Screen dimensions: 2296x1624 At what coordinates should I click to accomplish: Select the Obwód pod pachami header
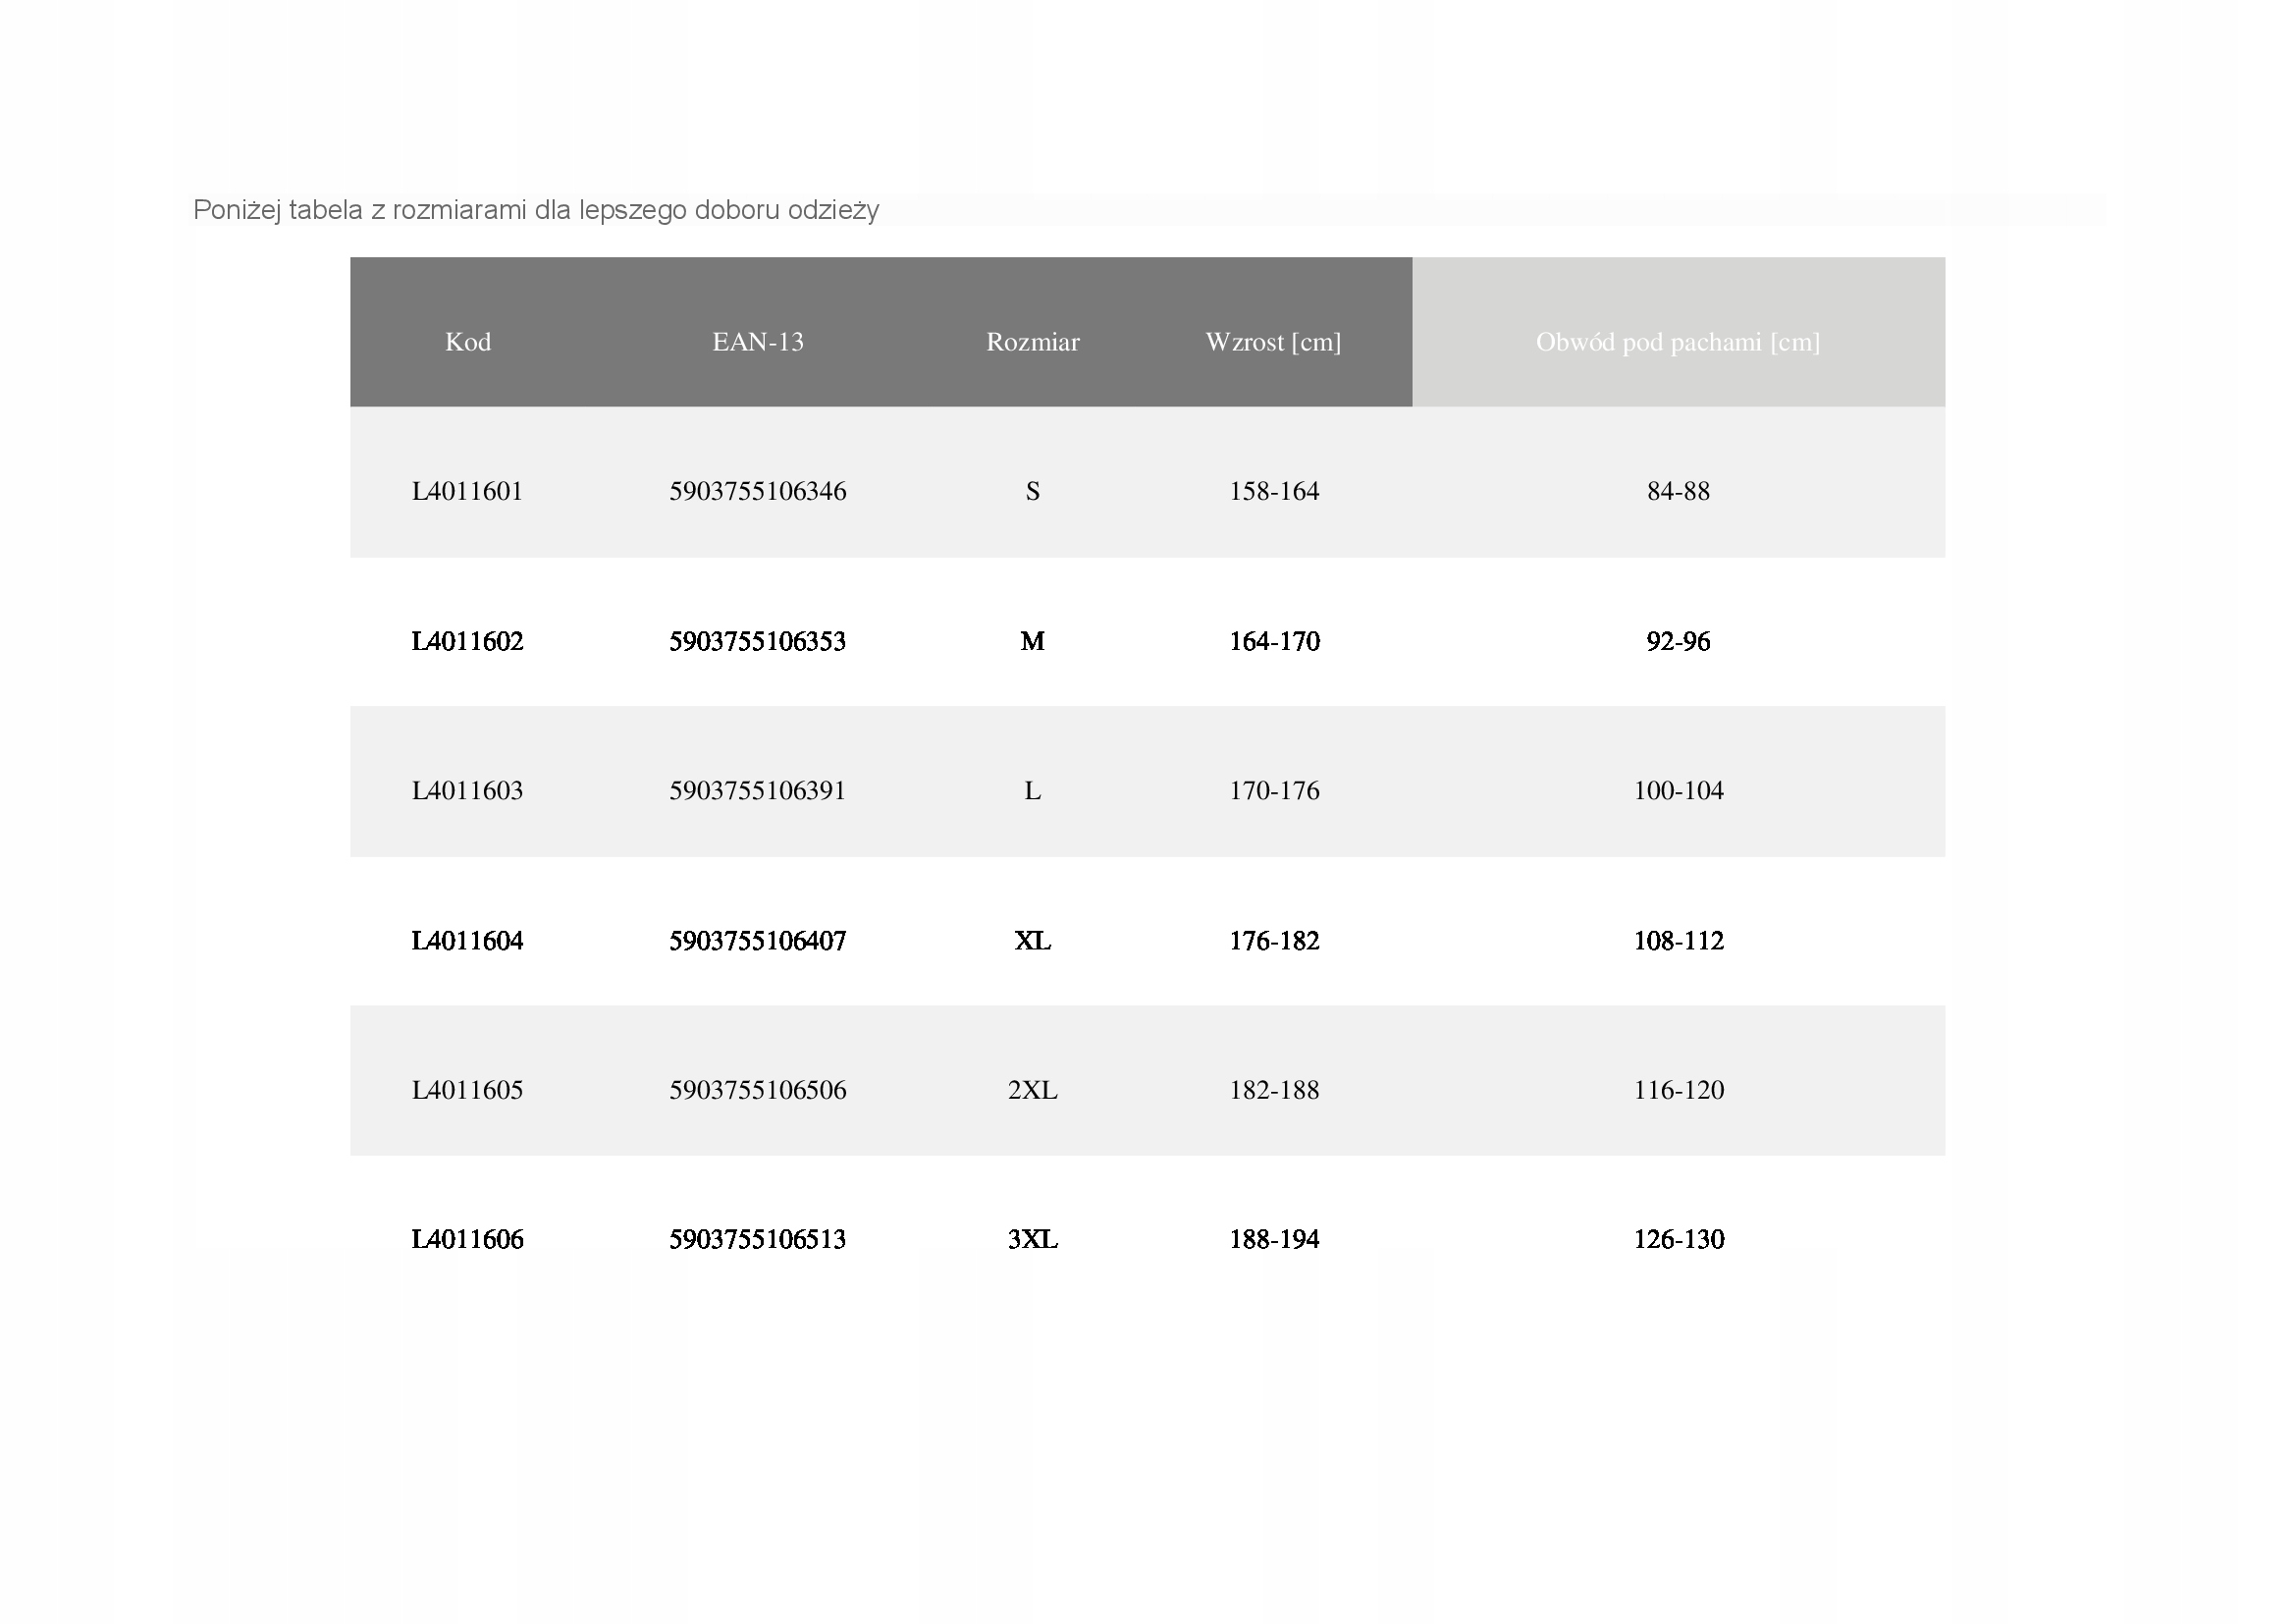[1677, 342]
